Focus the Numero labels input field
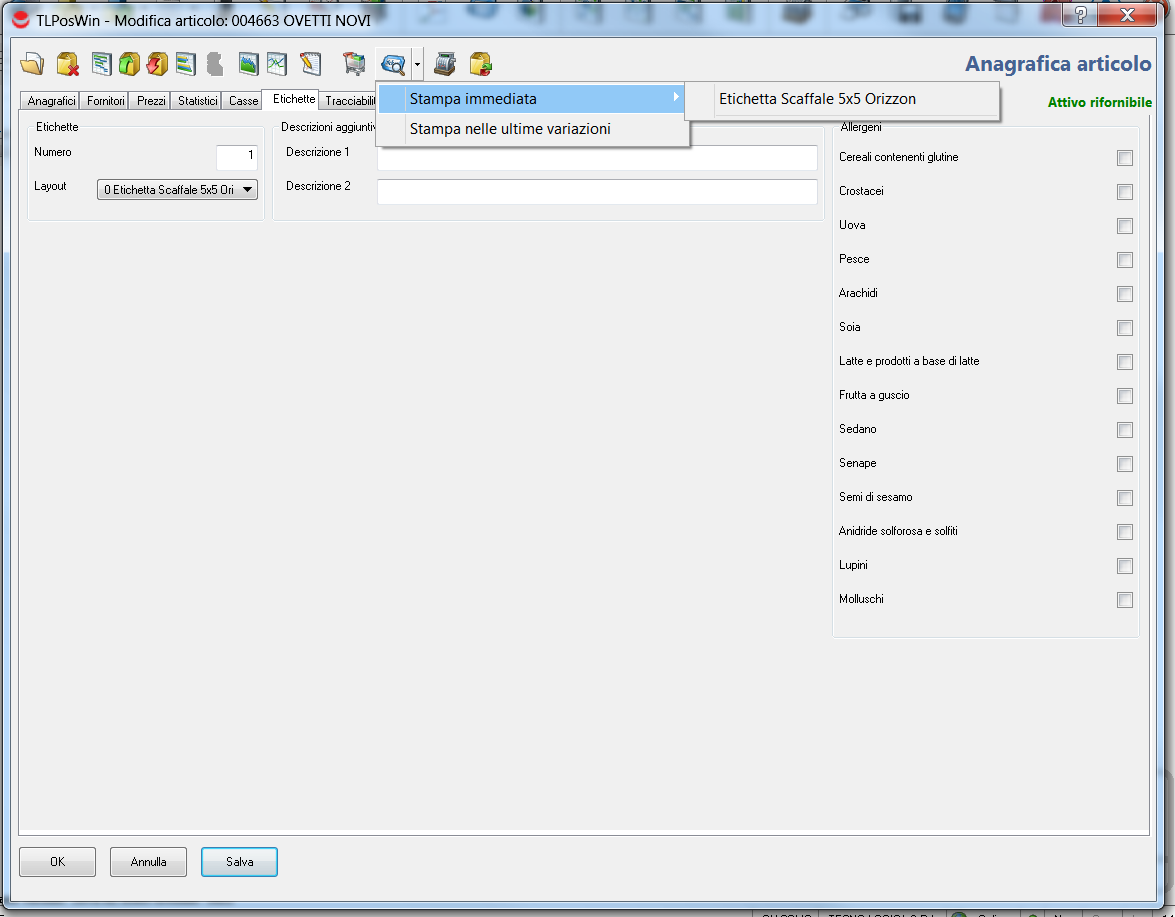Screen dimensions: 1175x917 pos(237,157)
